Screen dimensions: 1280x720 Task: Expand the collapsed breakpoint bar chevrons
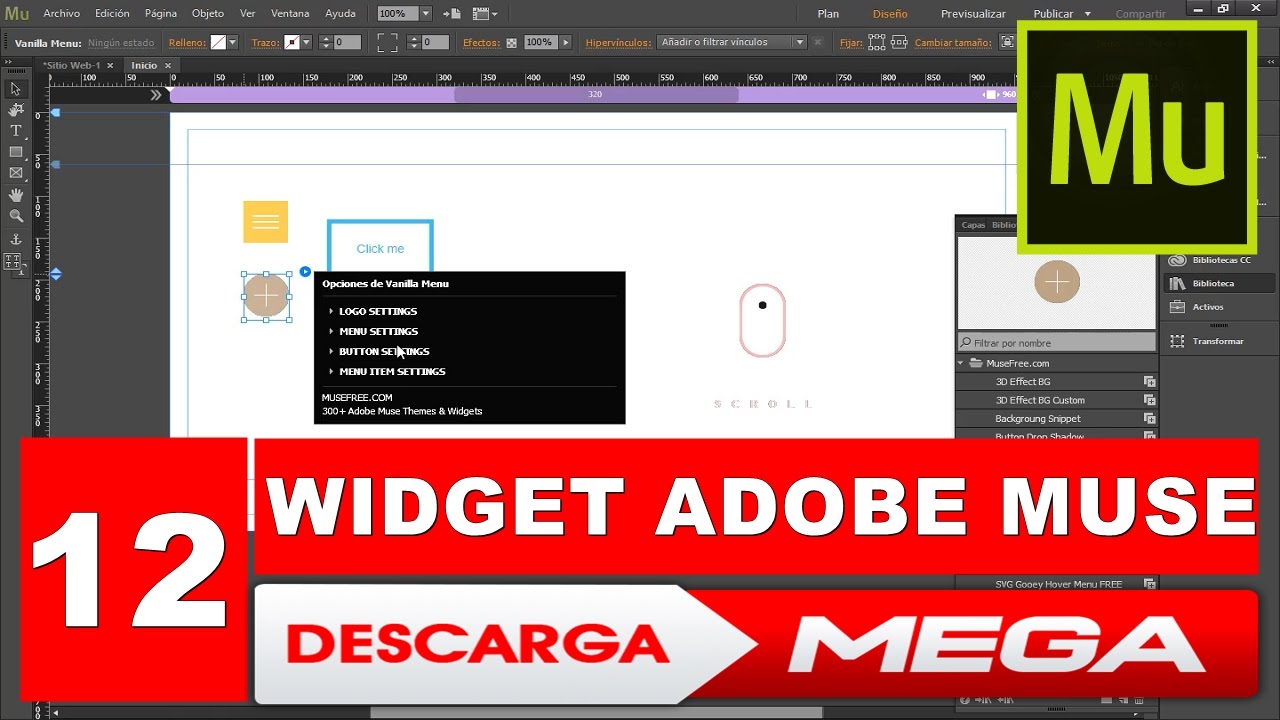click(x=156, y=95)
